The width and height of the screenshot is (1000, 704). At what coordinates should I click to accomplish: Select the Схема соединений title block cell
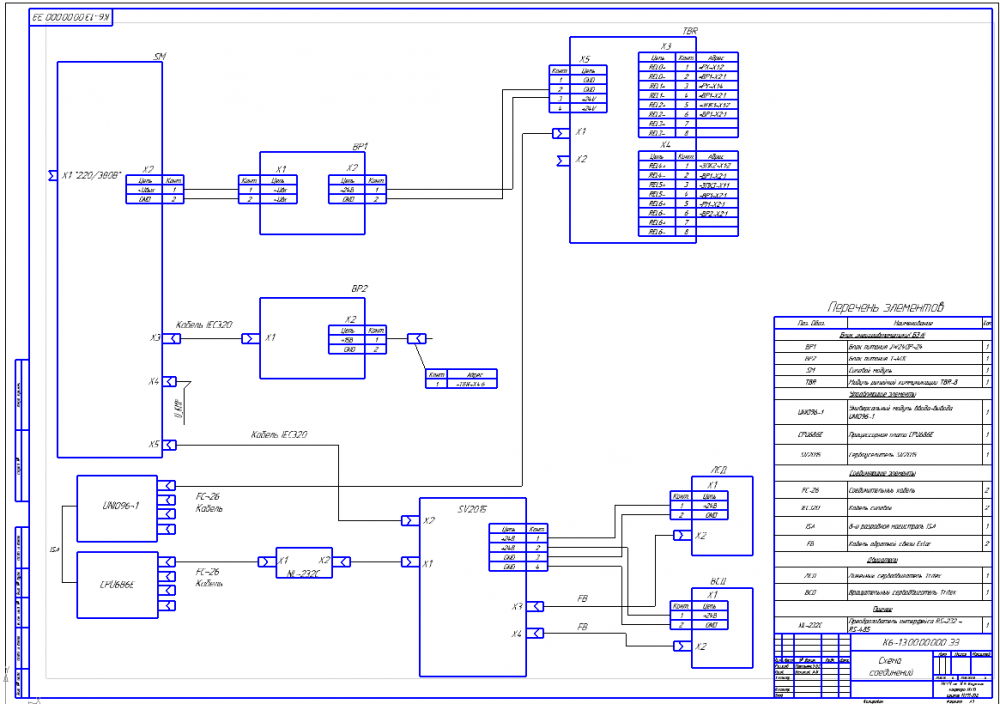891,666
